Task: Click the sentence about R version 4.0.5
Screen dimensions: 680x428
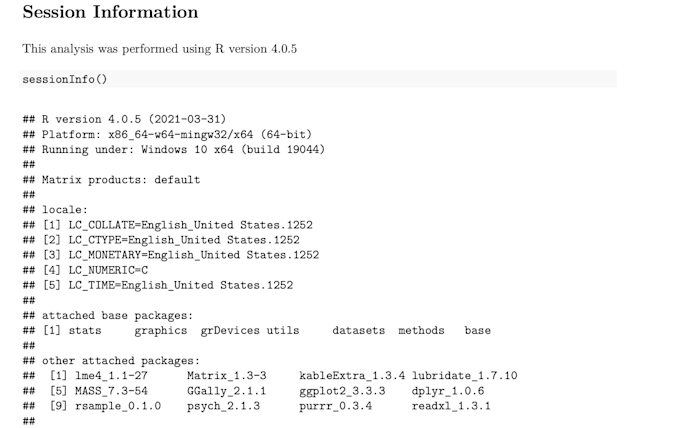Action: [159, 48]
